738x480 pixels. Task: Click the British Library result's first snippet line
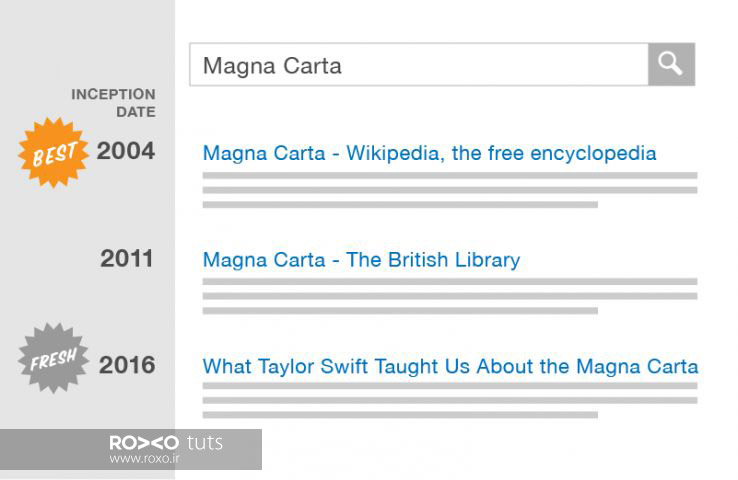click(450, 282)
